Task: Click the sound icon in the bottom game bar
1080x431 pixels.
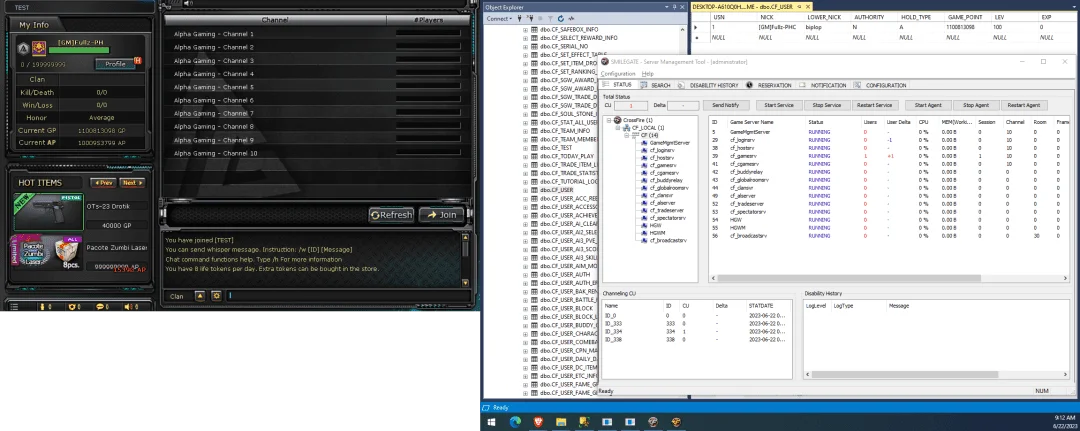Action: [128, 306]
